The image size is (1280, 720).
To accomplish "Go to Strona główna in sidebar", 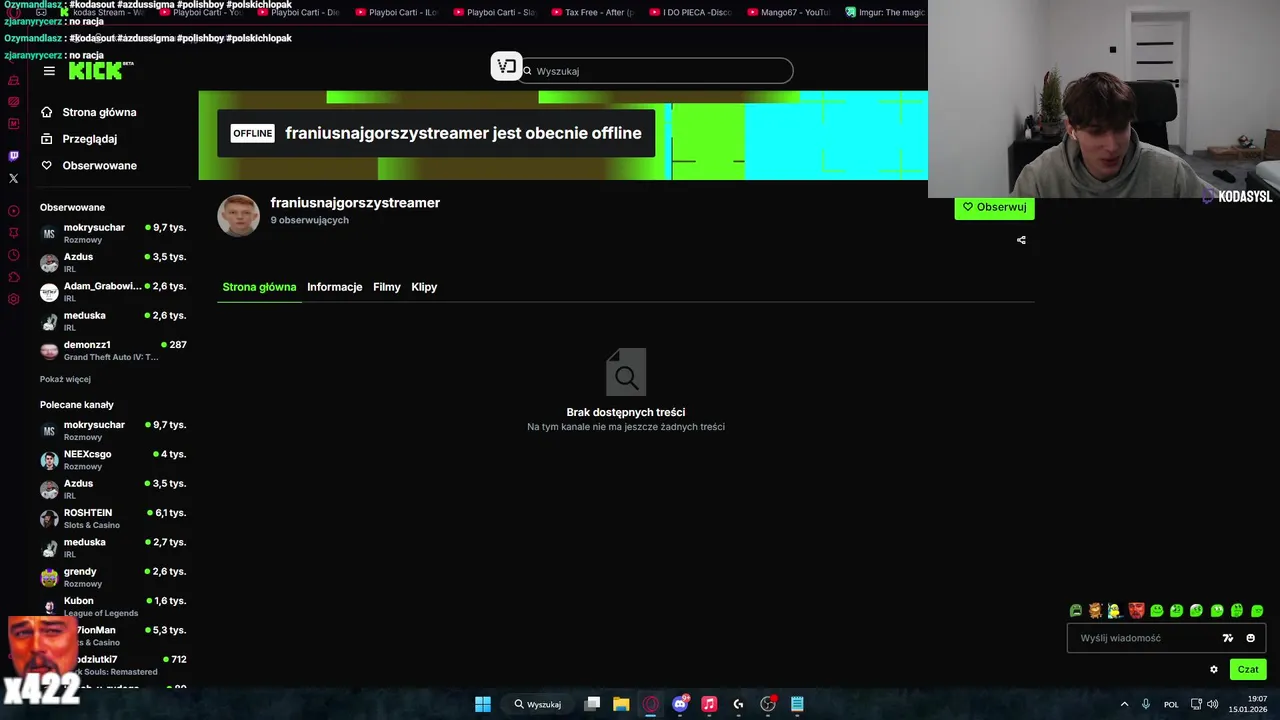I will coord(88,112).
